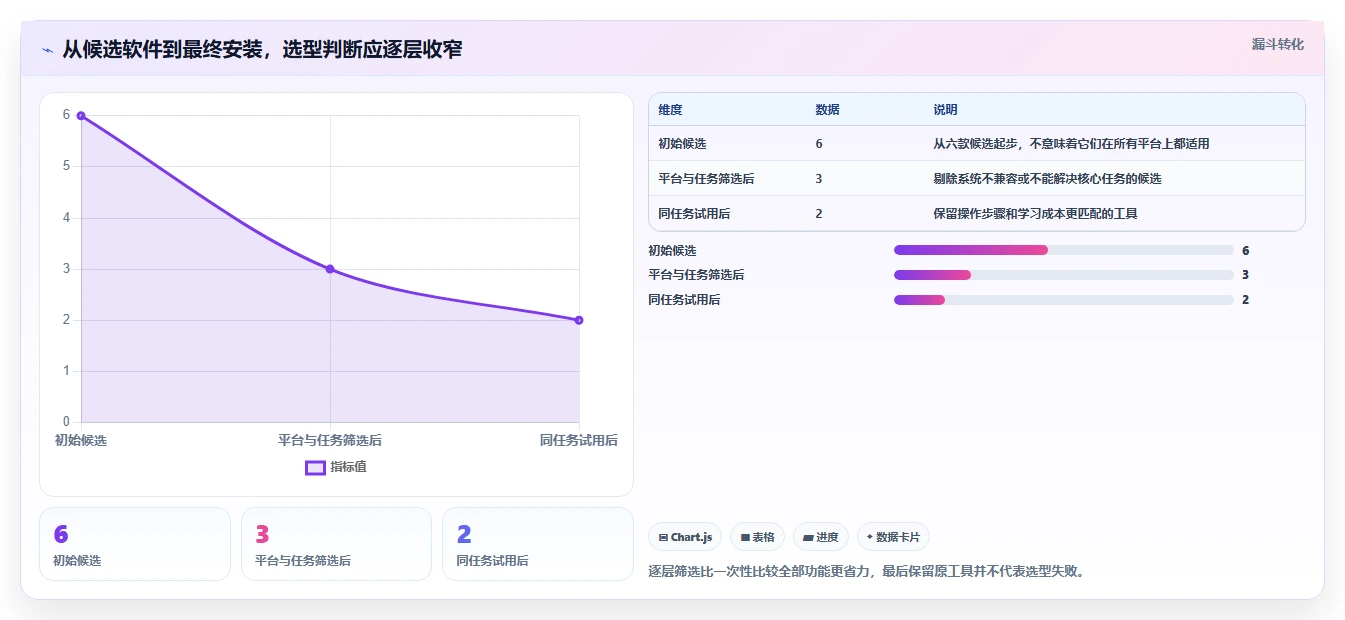Screen dimensions: 1345x620
Task: Click the 保留操作步骤和学习成本 description cell
Action: [1035, 214]
